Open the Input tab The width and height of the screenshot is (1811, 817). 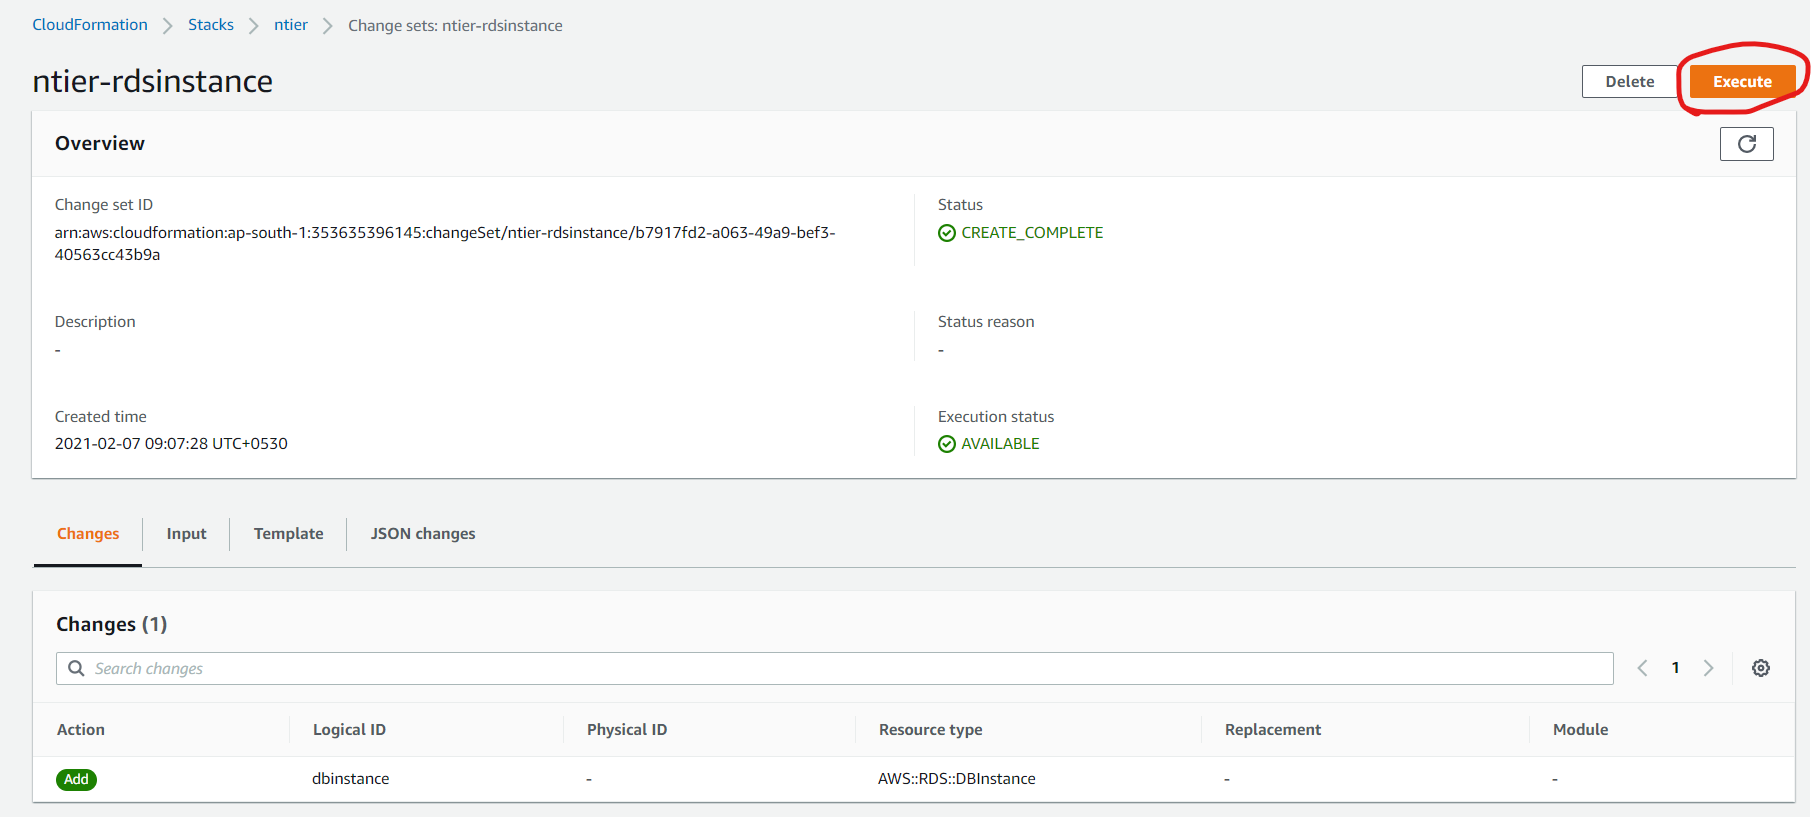pos(186,534)
